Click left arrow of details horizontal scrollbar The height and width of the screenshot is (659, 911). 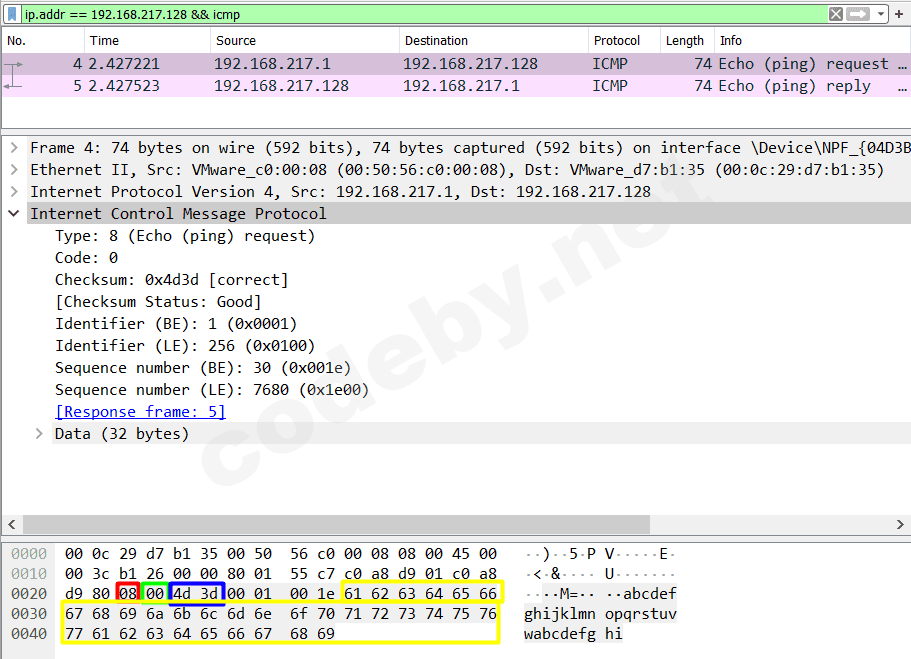click(12, 524)
